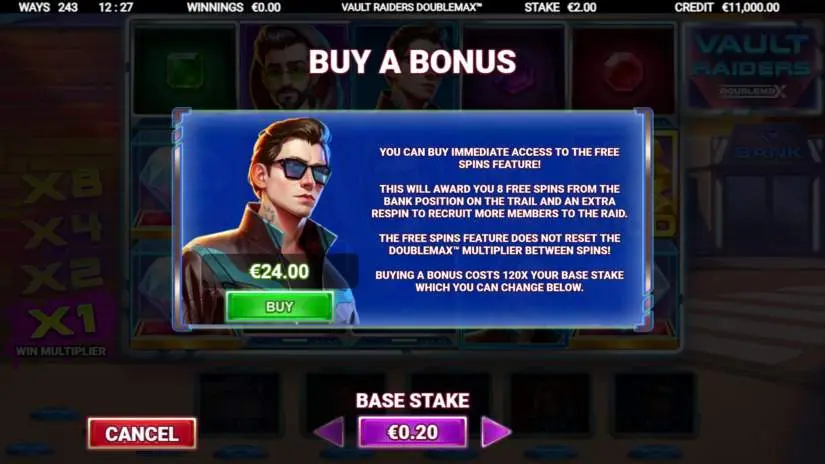825x464 pixels.
Task: Select the X8 multiplier on the ladder
Action: (x=62, y=185)
